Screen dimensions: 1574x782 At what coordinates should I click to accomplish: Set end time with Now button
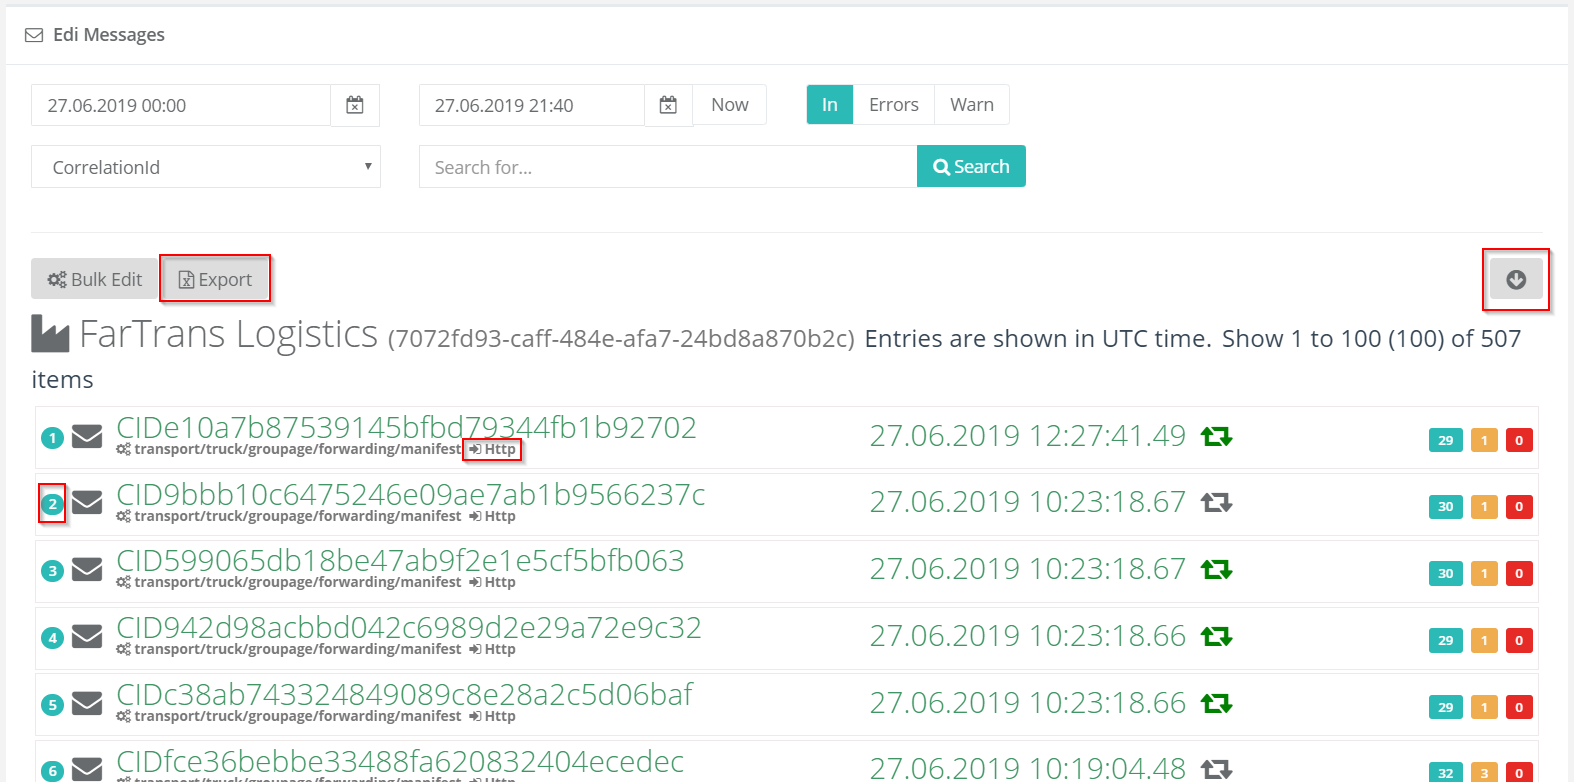point(729,105)
